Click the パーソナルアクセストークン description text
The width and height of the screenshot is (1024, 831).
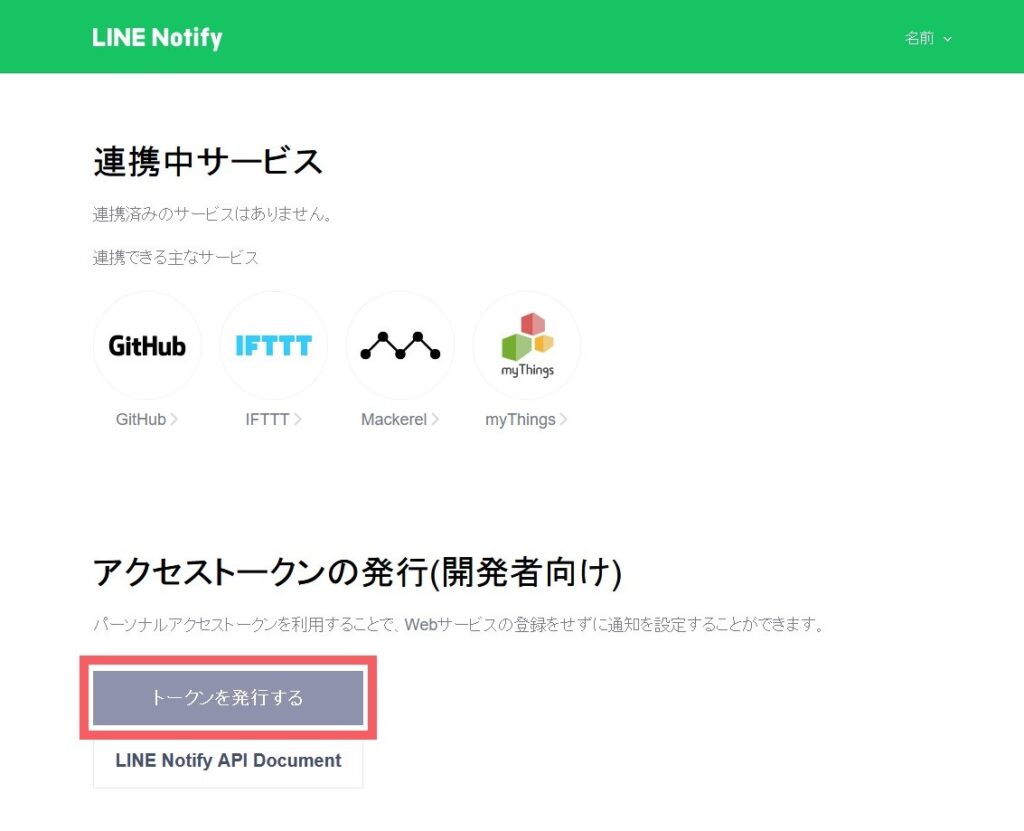459,625
